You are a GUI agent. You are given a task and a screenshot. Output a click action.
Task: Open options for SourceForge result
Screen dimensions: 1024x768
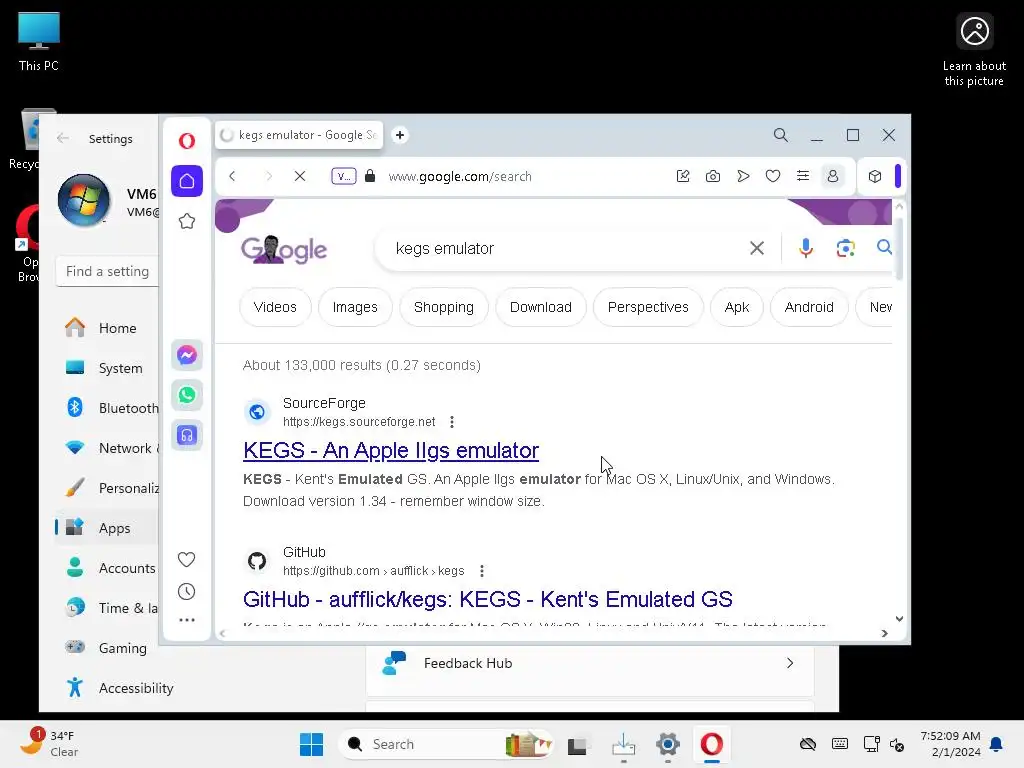click(452, 422)
